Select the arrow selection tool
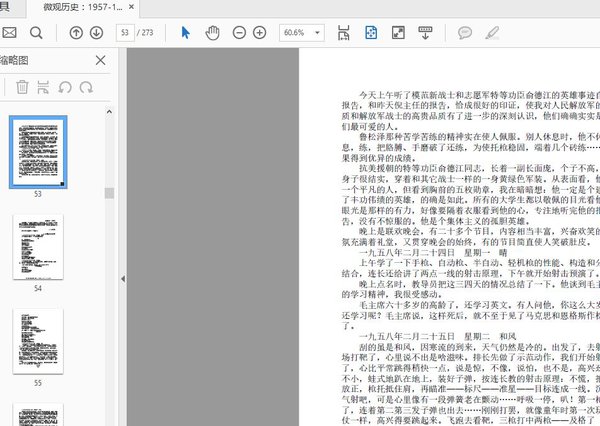The height and width of the screenshot is (426, 600). (186, 33)
